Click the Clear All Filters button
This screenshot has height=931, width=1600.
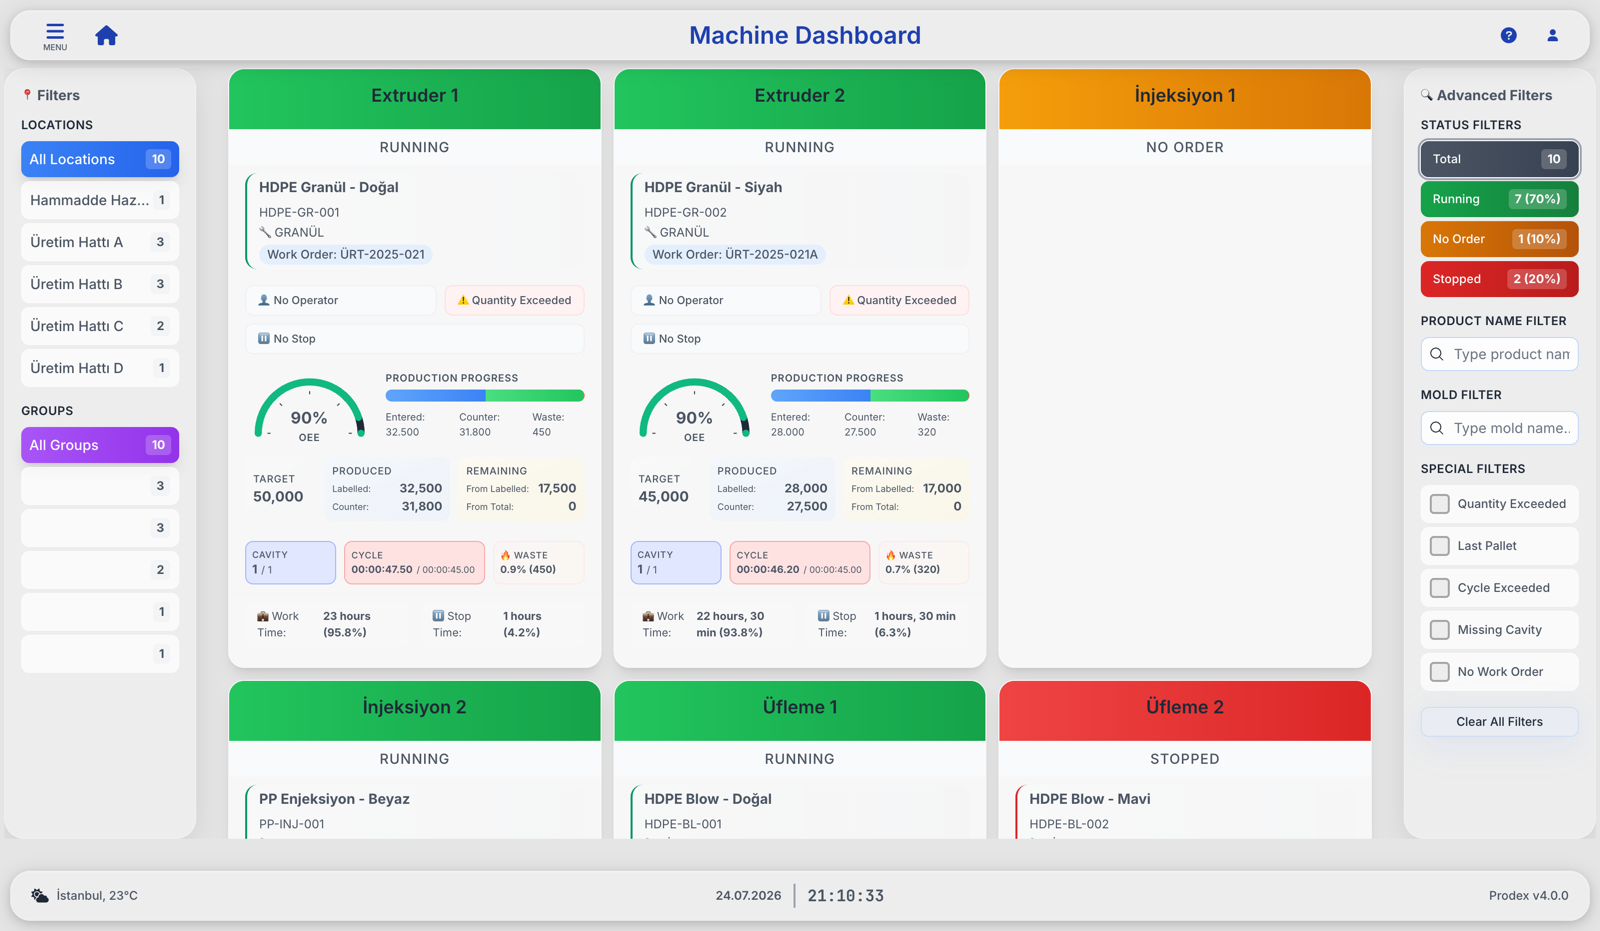pyautogui.click(x=1499, y=722)
